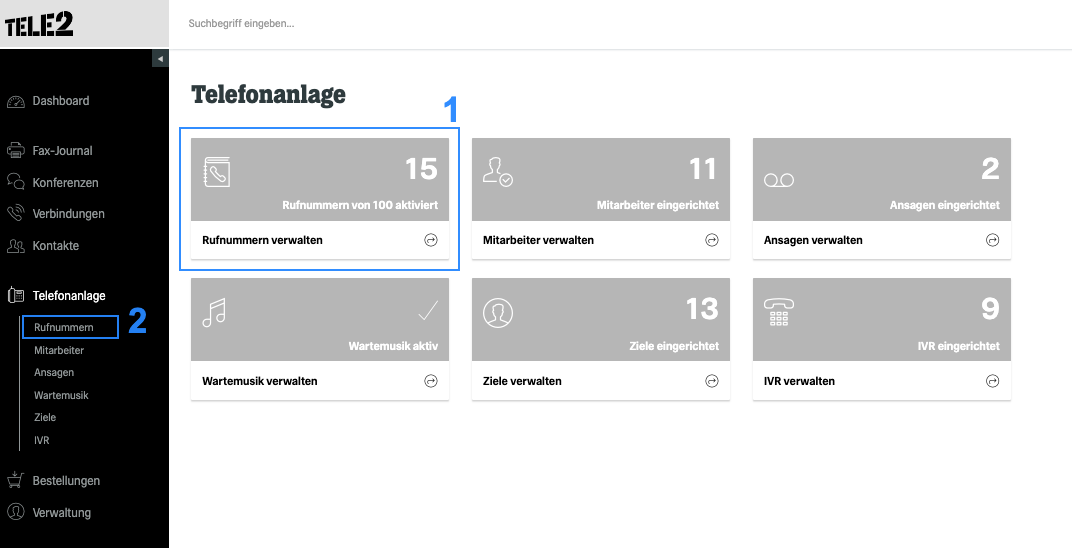Open the Konferenzen chat bubble icon
This screenshot has height=548, width=1072.
point(16,182)
